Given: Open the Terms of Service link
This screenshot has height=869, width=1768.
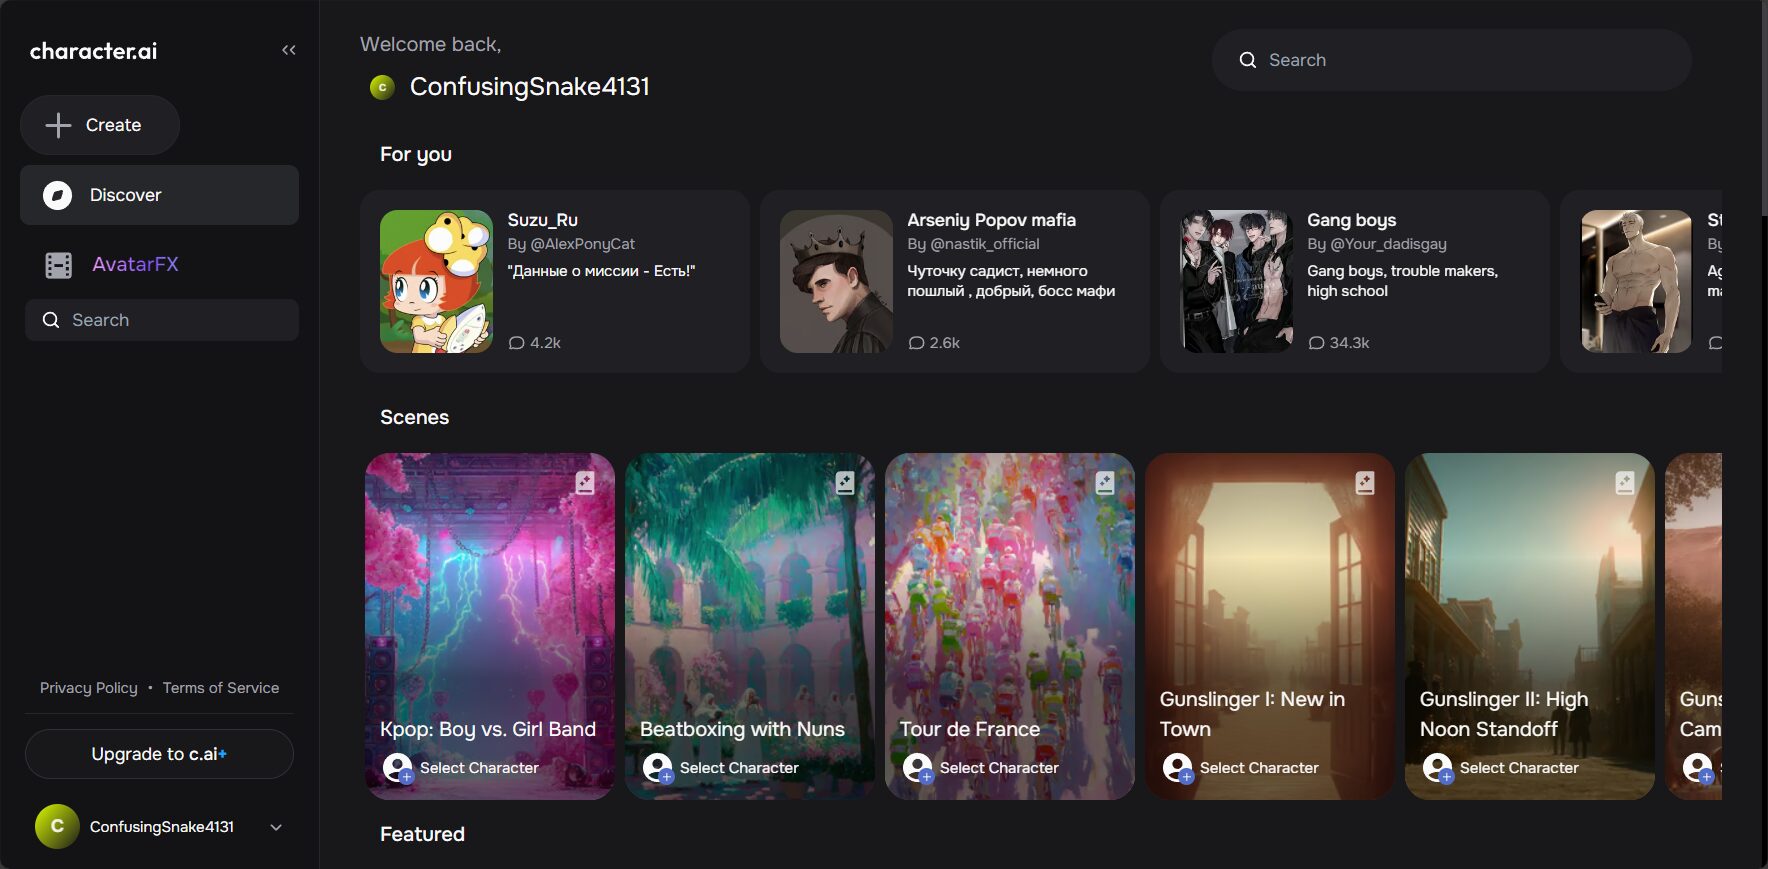Looking at the screenshot, I should coord(221,688).
